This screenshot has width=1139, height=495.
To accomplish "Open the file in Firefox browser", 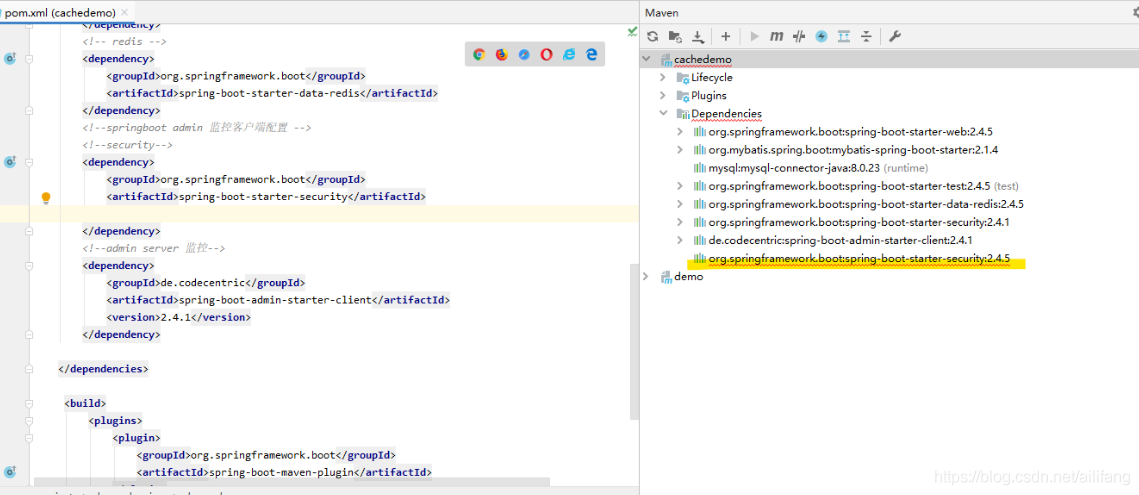I will [x=501, y=54].
